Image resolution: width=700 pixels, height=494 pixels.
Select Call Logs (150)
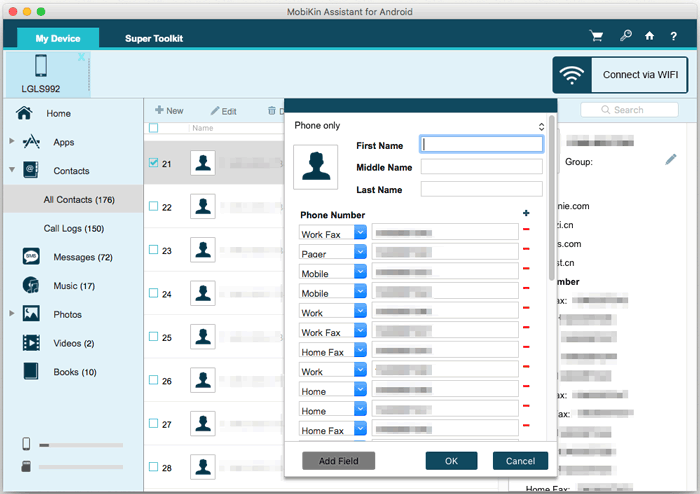click(x=74, y=228)
